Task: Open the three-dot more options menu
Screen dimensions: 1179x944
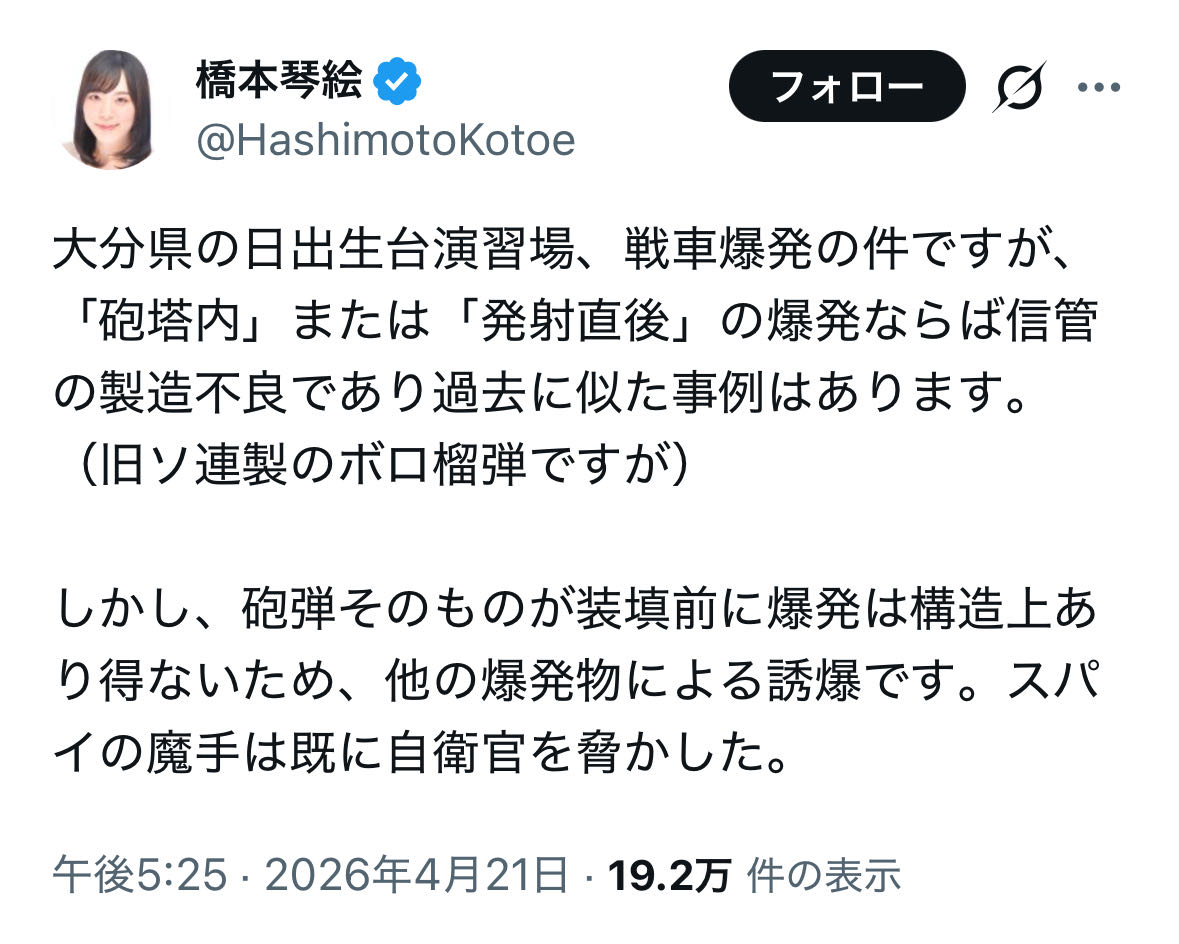Action: point(1098,88)
